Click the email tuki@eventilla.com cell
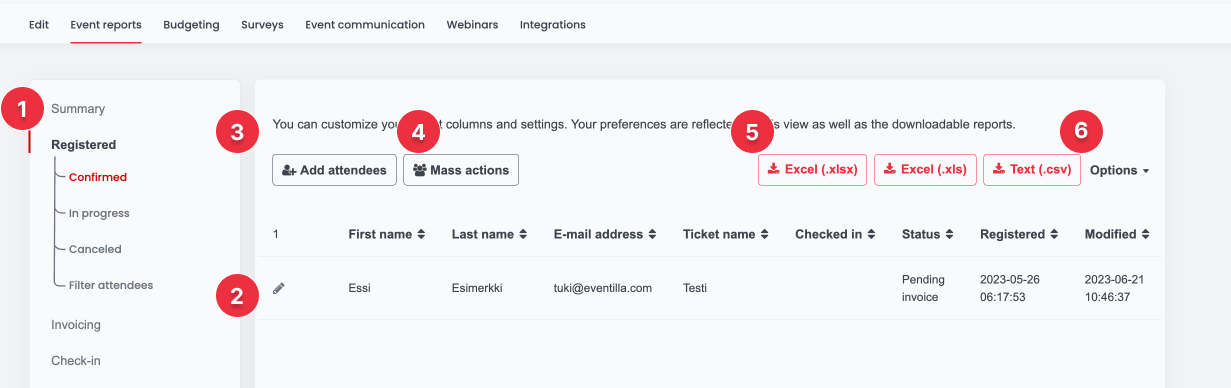 pyautogui.click(x=603, y=288)
